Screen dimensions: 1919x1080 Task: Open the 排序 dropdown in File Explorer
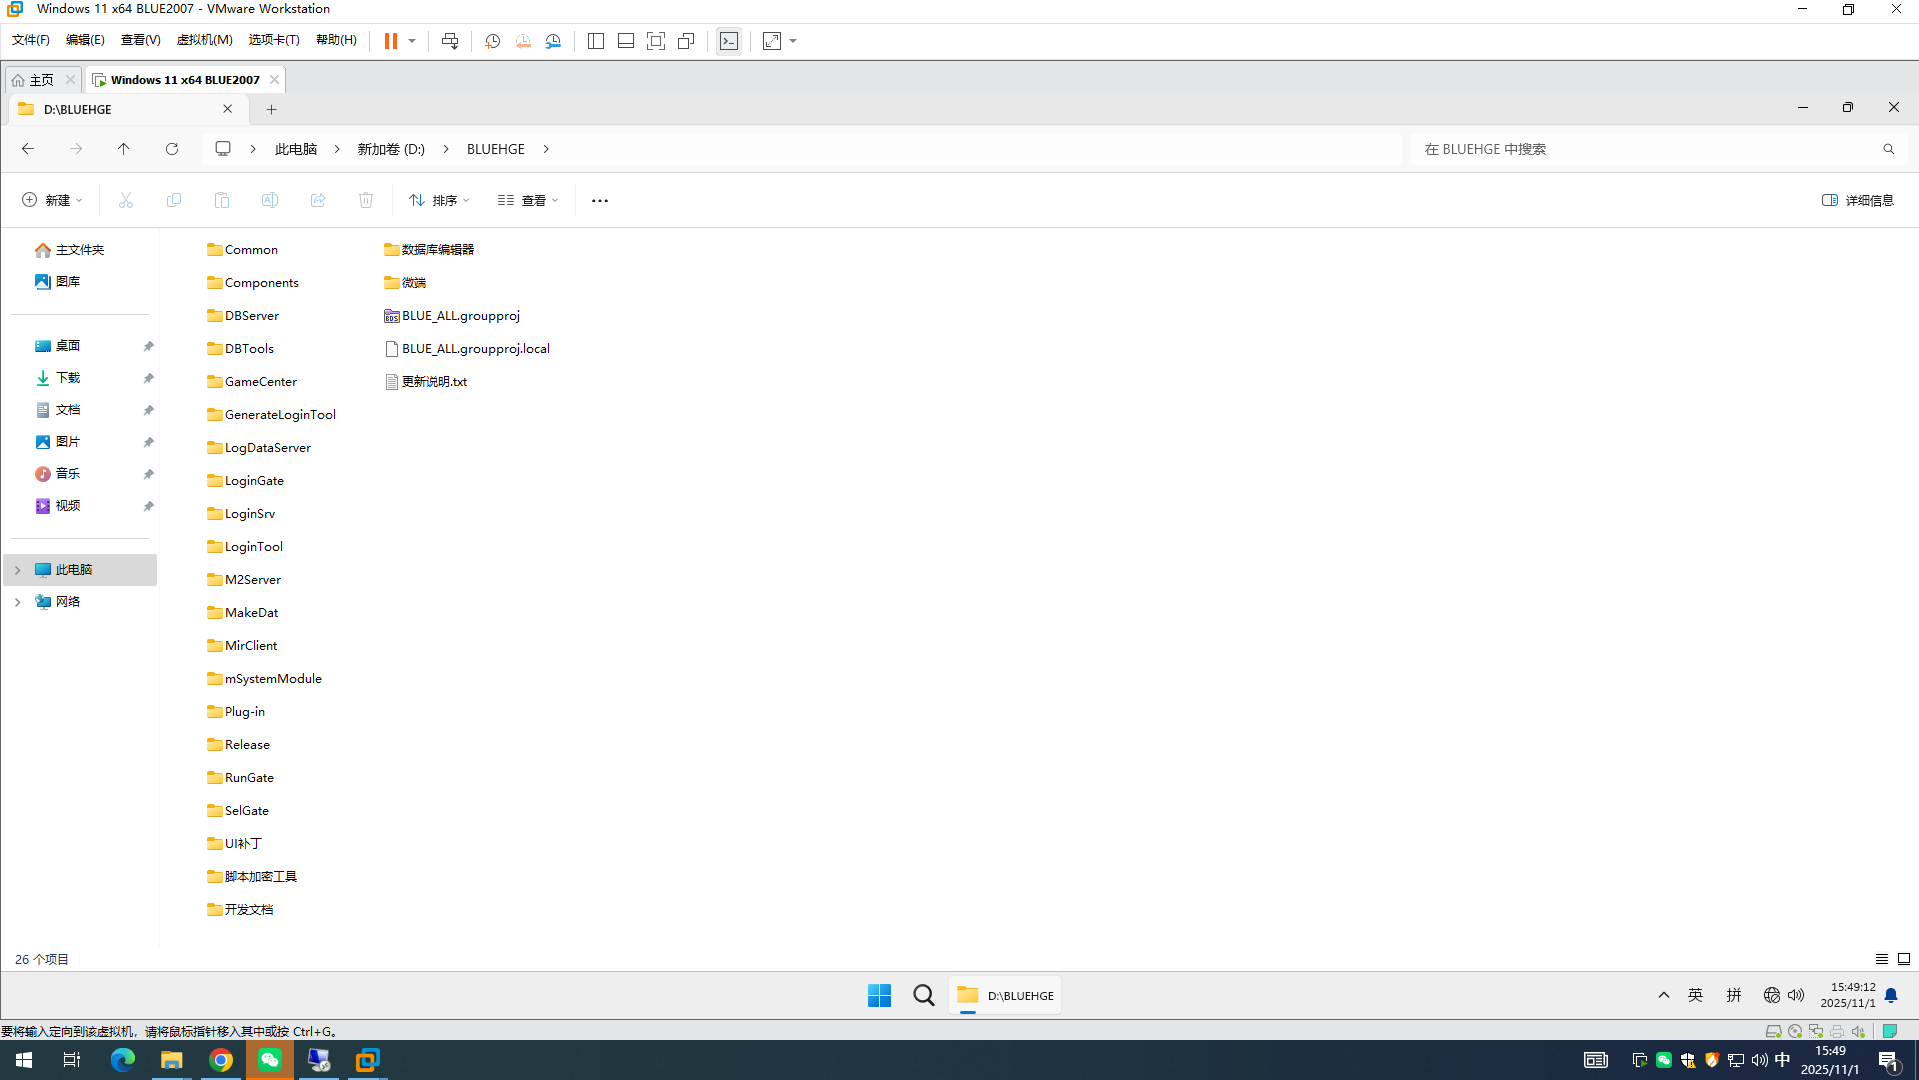(438, 200)
